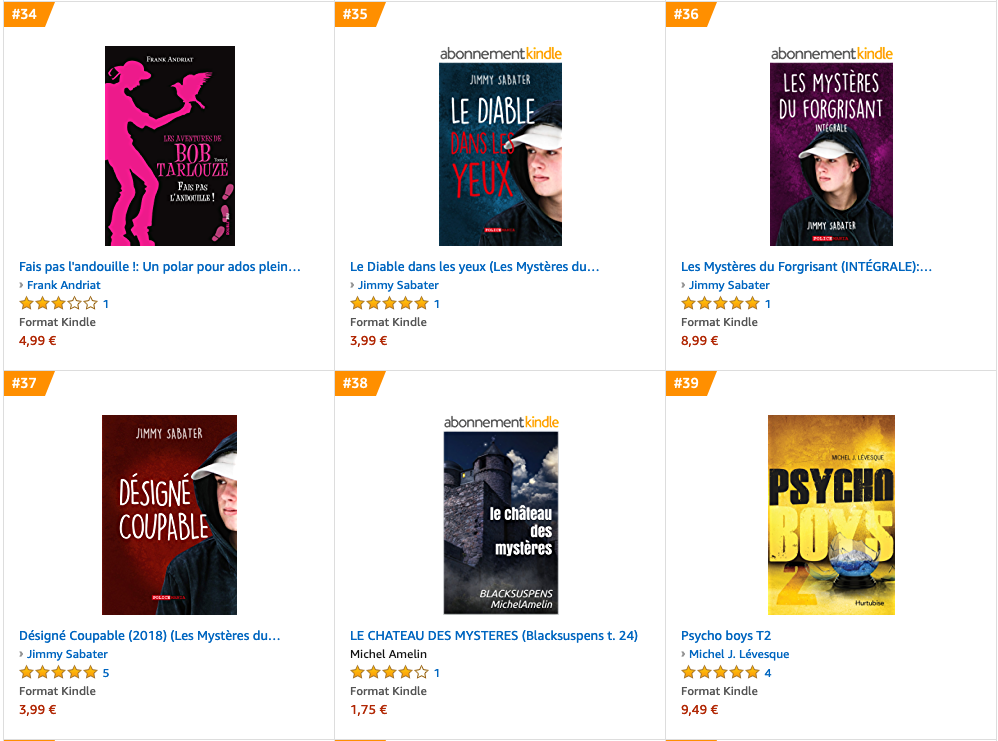
Task: Open the Désigné Coupable book cover
Action: click(169, 515)
